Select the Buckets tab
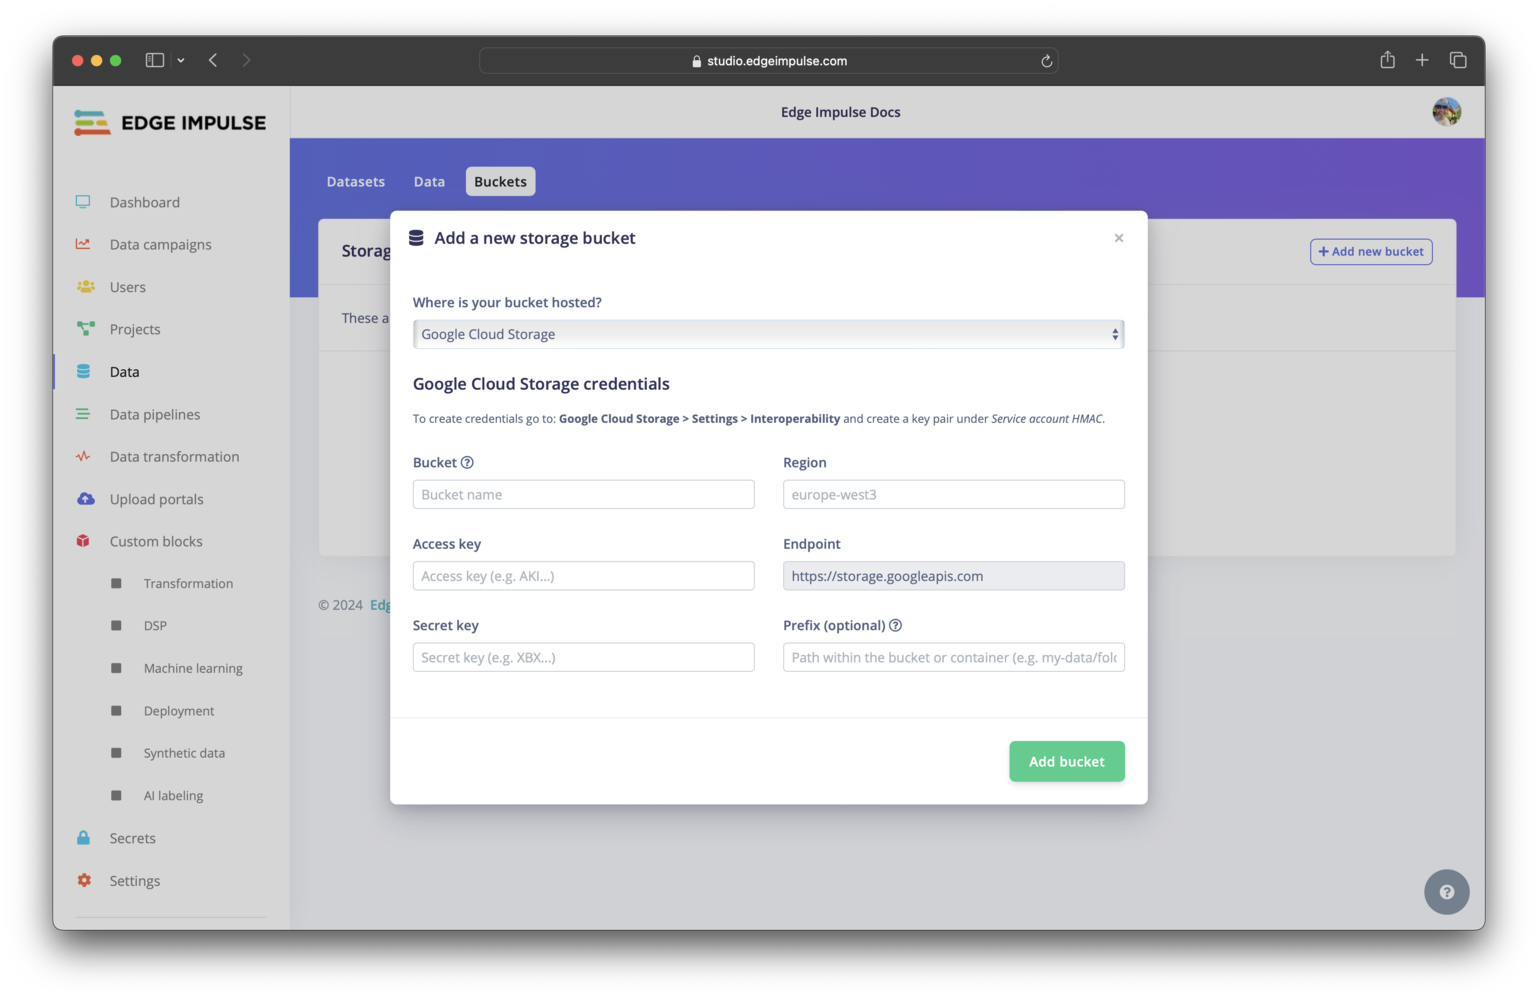 click(x=500, y=181)
